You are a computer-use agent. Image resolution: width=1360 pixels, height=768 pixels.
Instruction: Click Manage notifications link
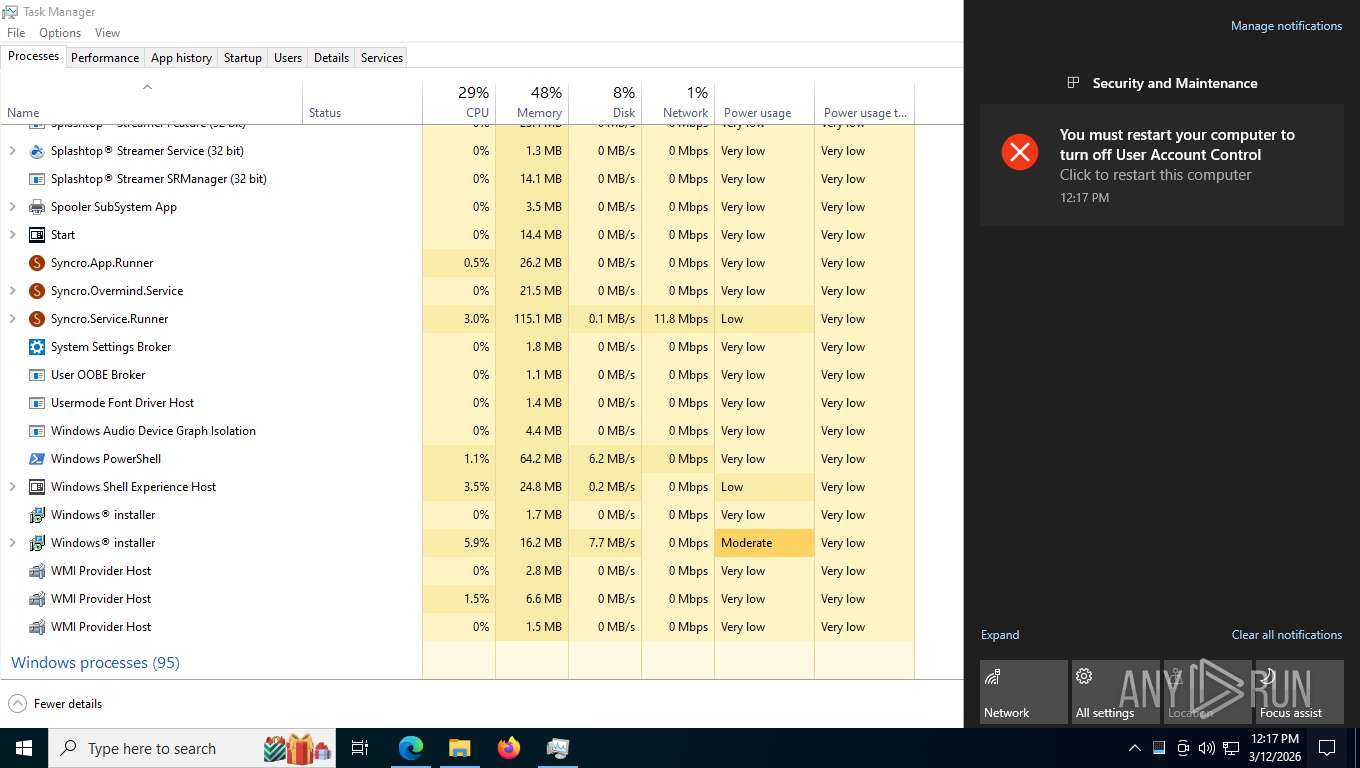(1286, 26)
